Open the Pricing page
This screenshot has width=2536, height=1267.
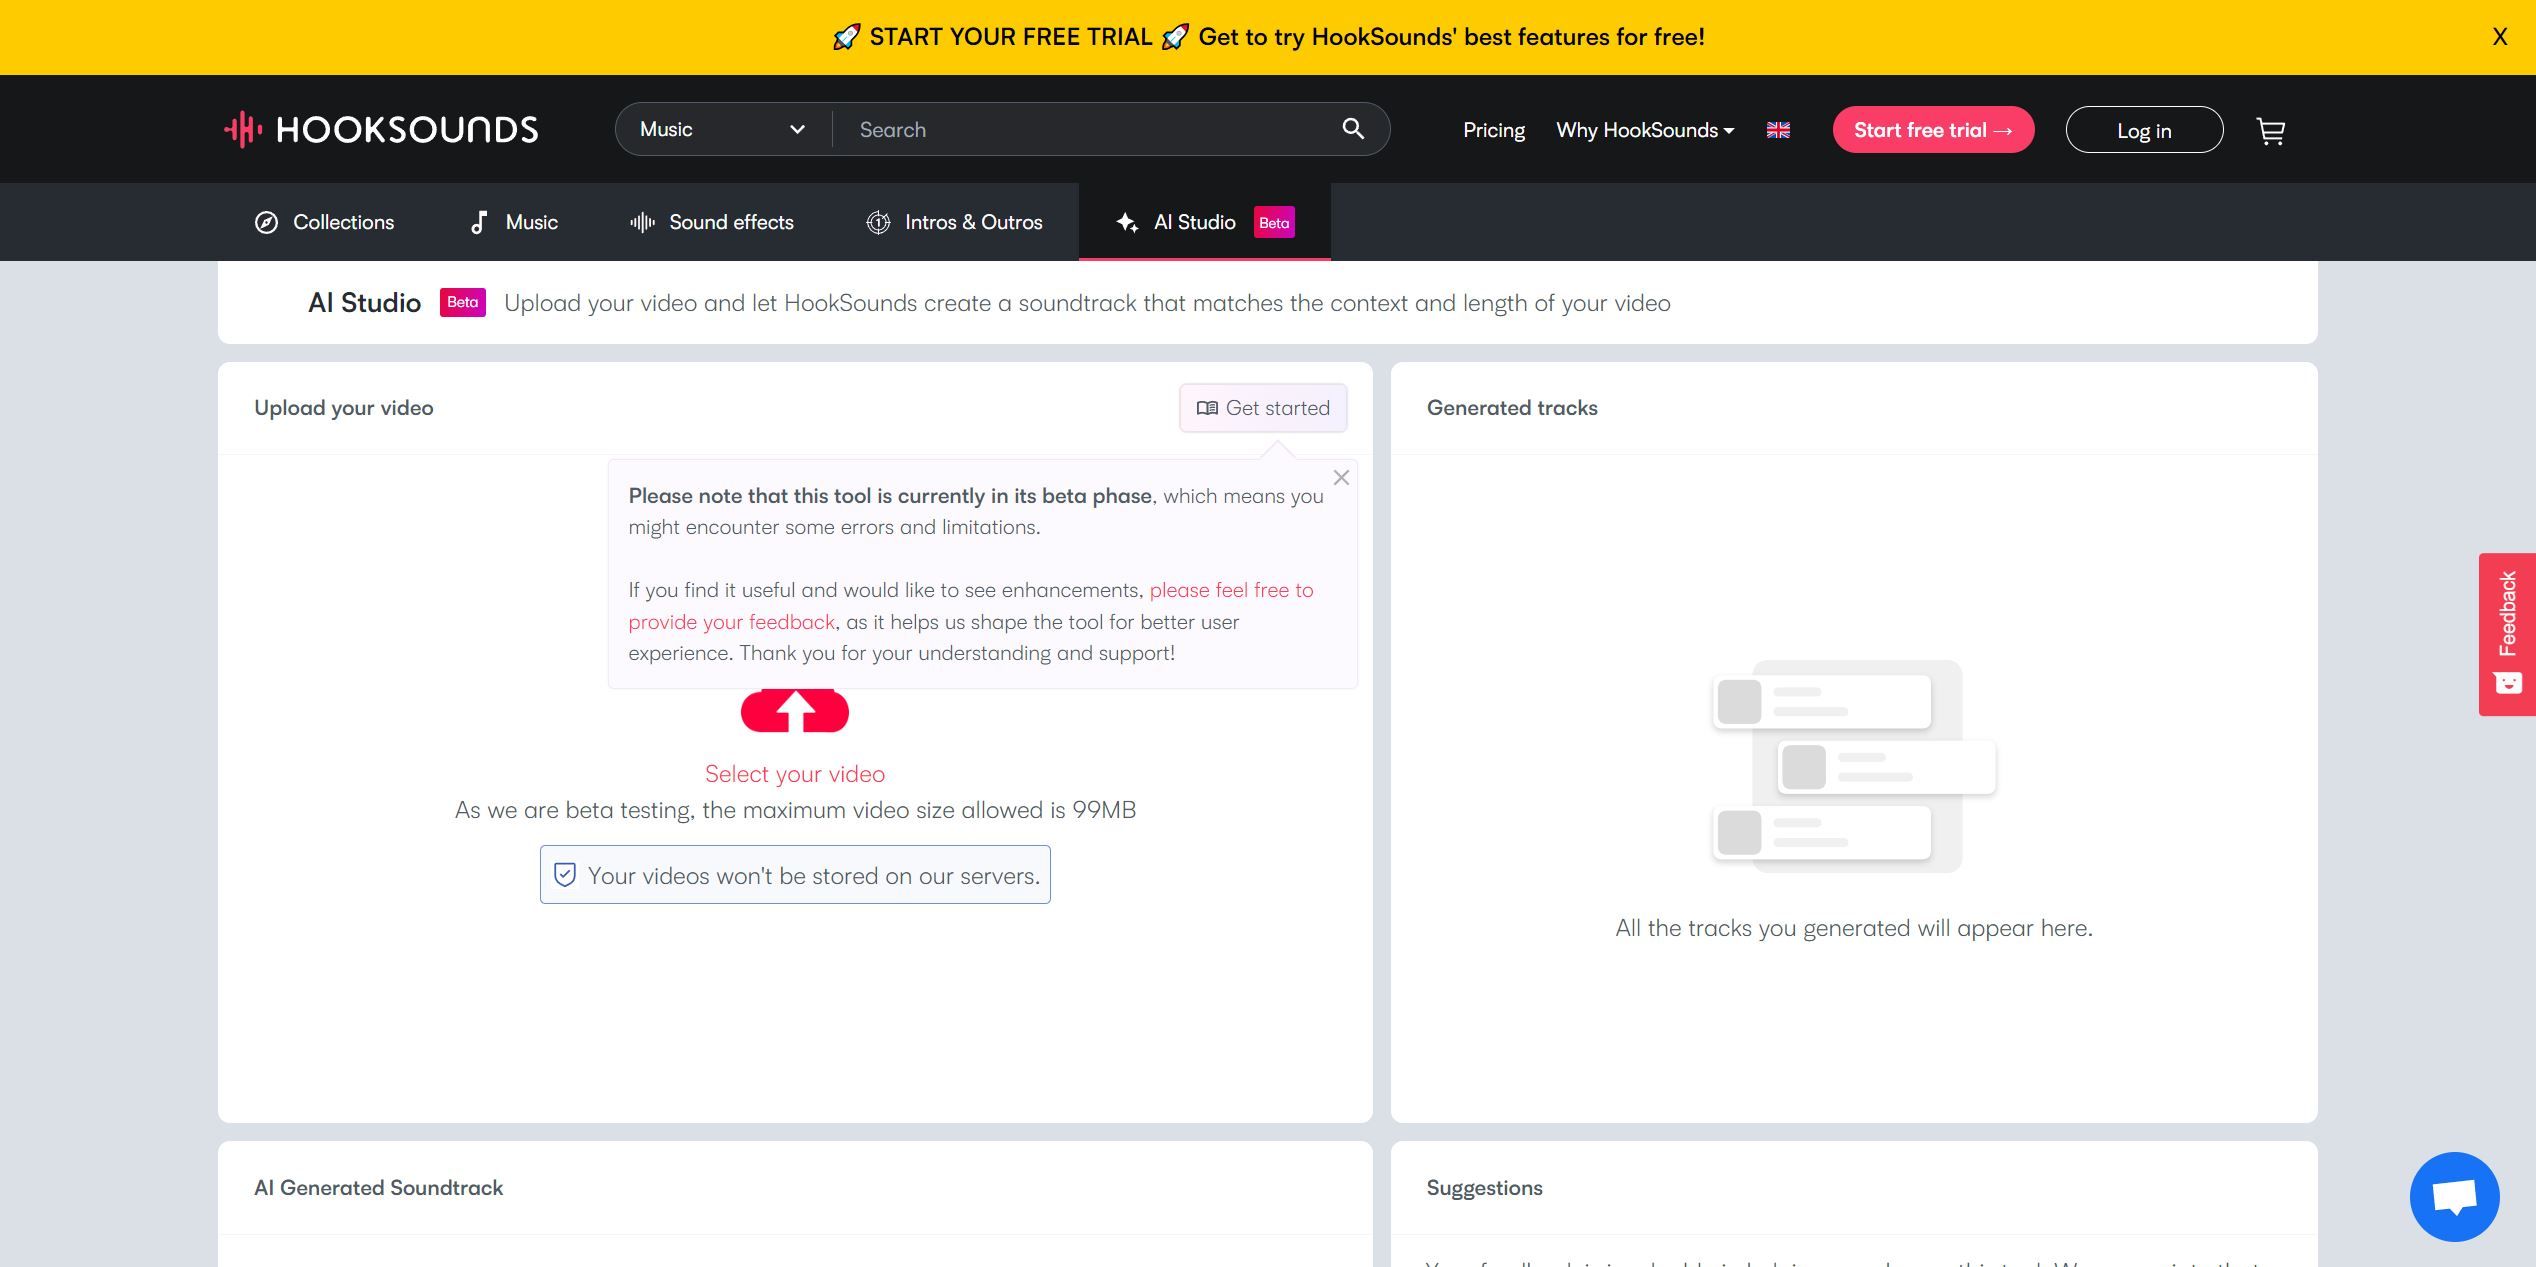[1493, 129]
